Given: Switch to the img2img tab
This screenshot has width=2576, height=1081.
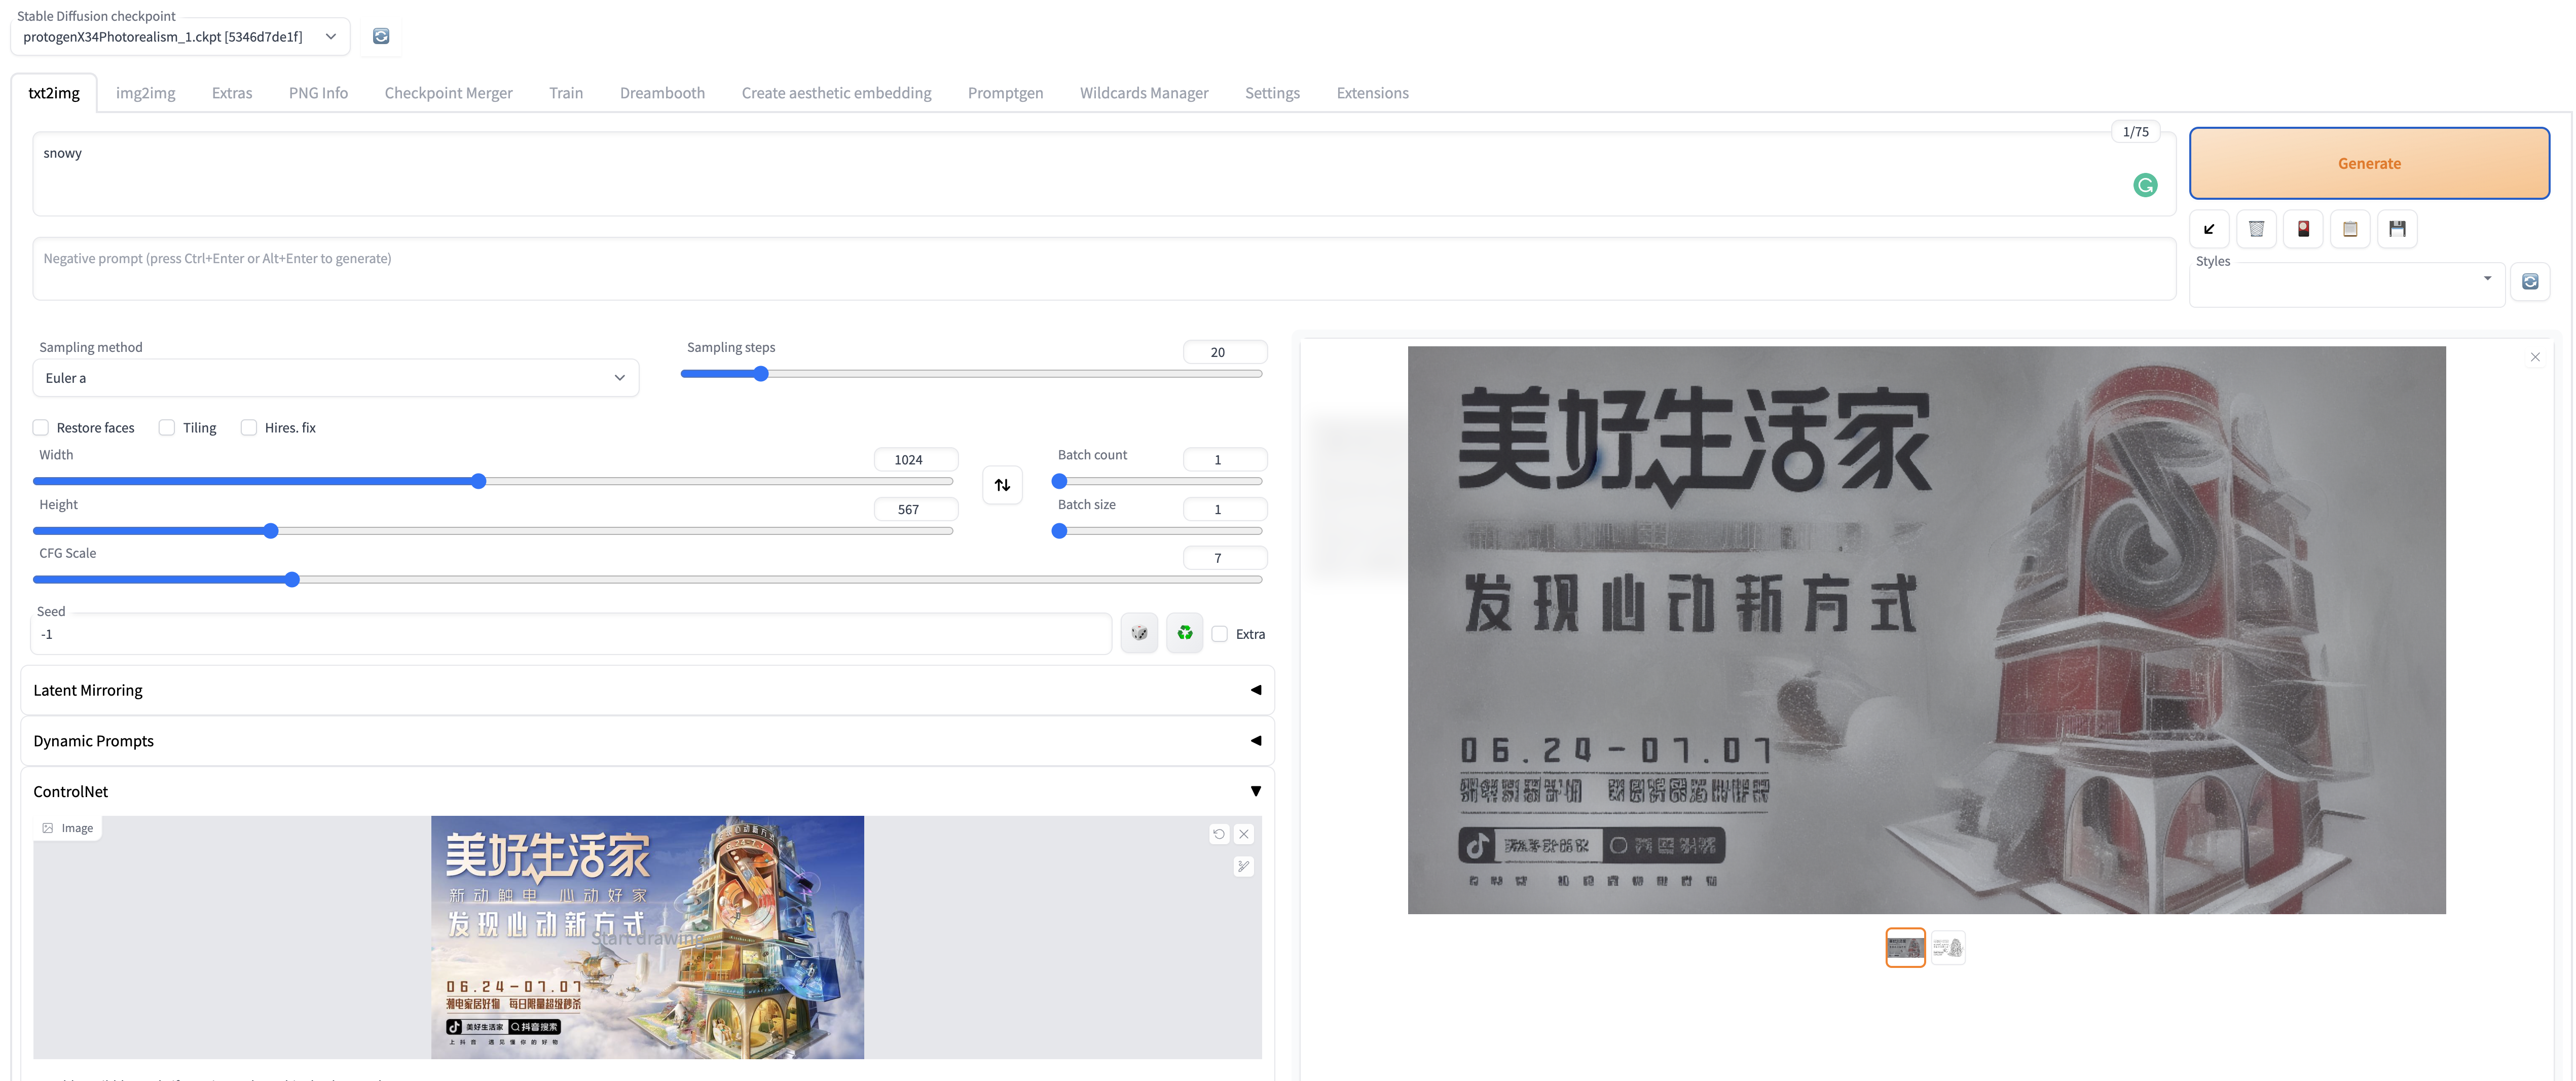Looking at the screenshot, I should tap(145, 93).
